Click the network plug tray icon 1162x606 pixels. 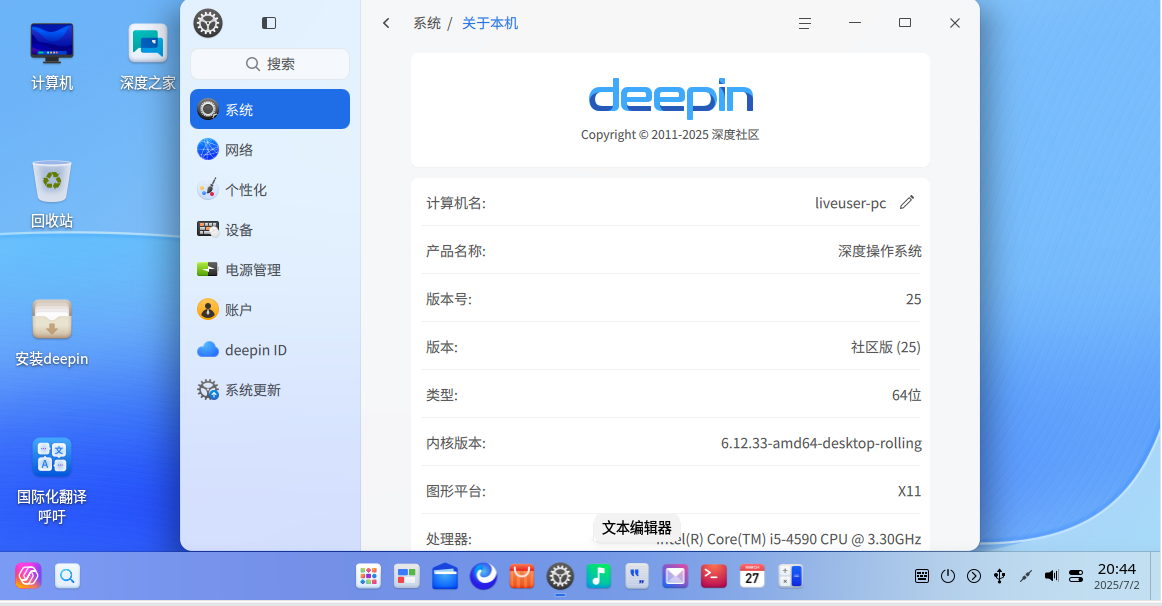coord(1026,576)
